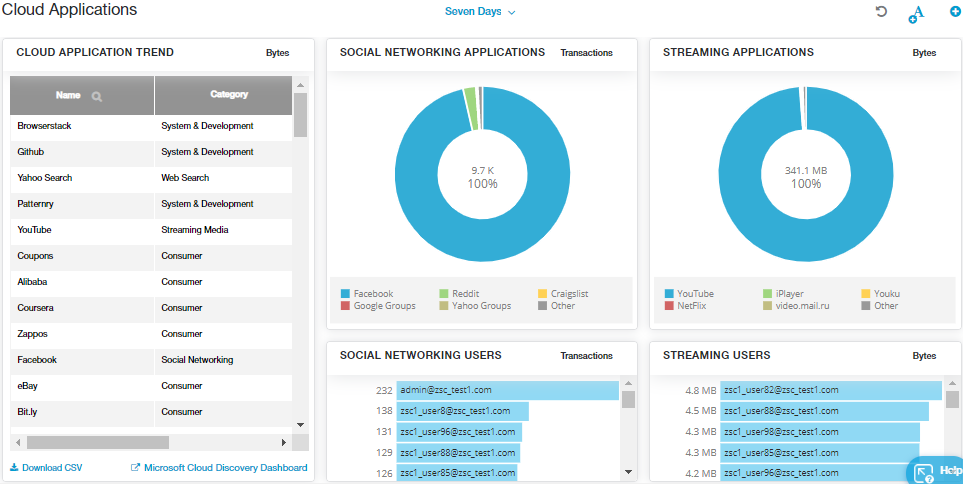Open the Help widget
This screenshot has height=484, width=963.
coord(935,470)
